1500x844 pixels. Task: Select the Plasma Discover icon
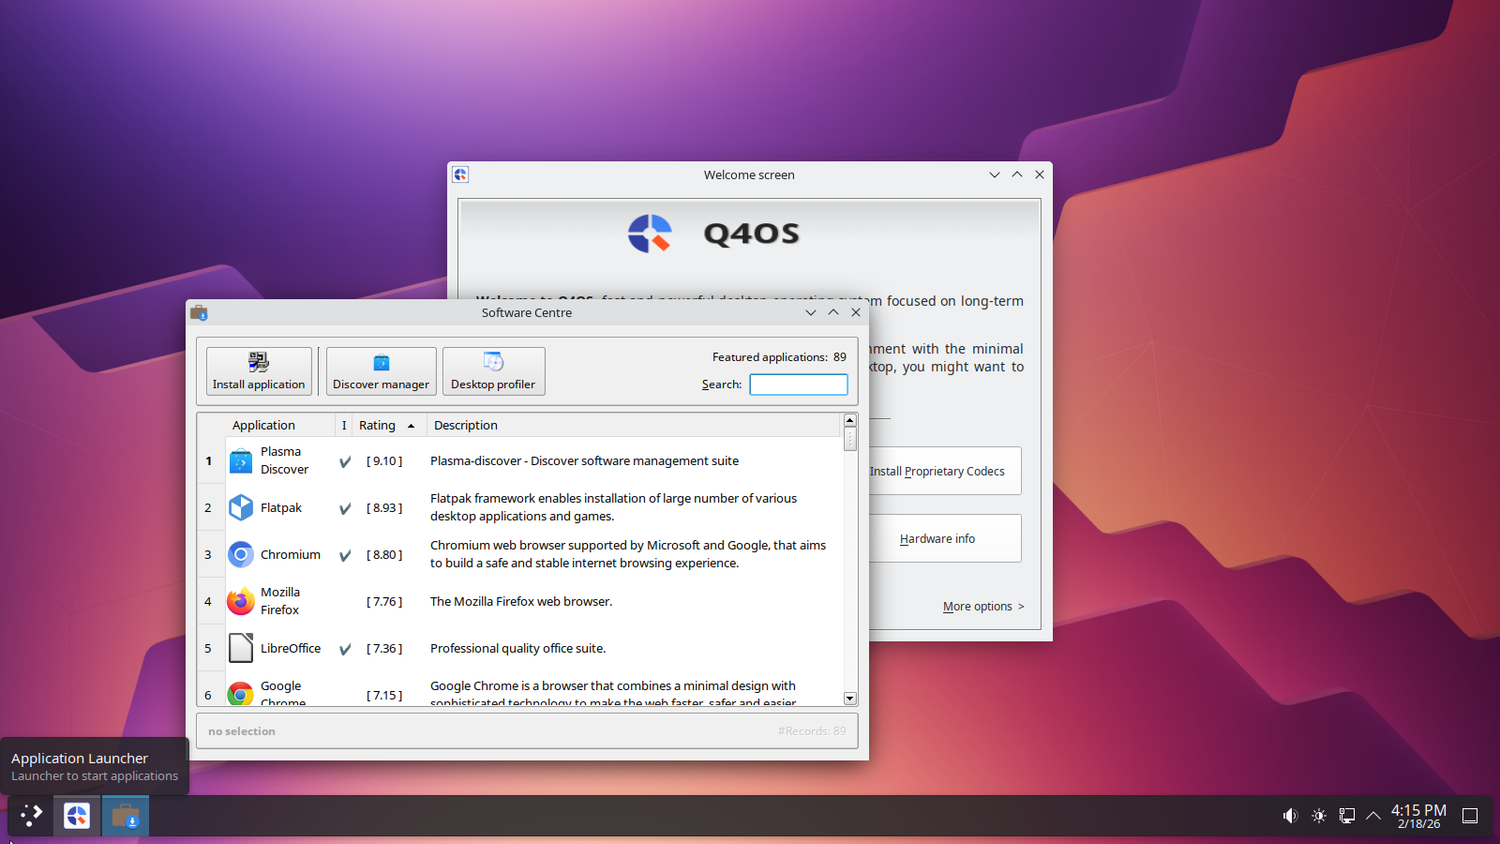[241, 461]
